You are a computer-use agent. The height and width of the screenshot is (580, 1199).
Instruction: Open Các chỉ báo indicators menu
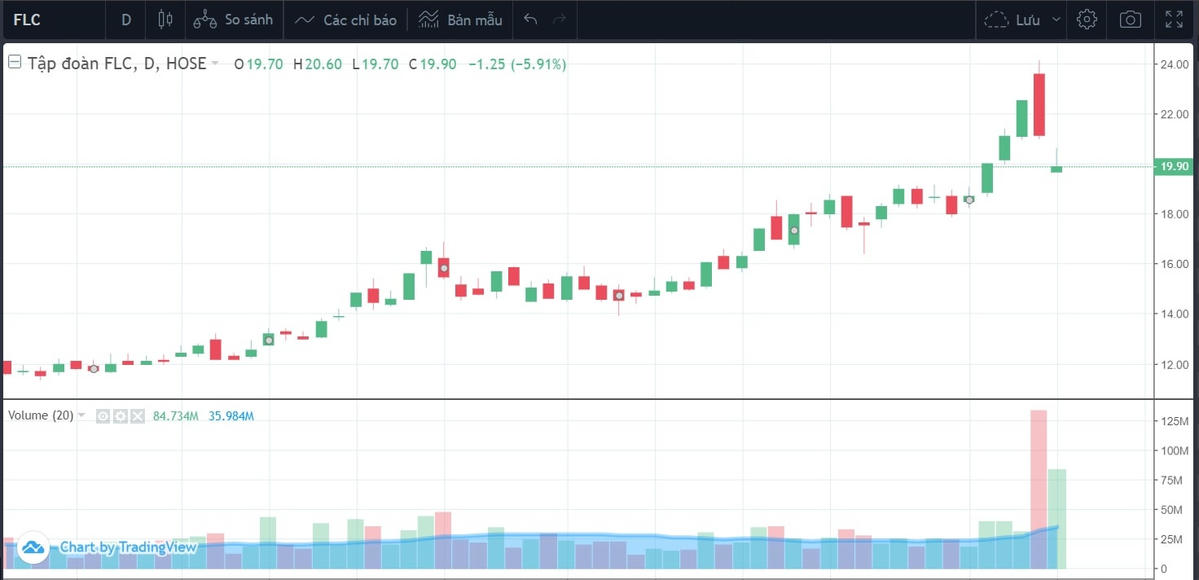click(x=346, y=19)
